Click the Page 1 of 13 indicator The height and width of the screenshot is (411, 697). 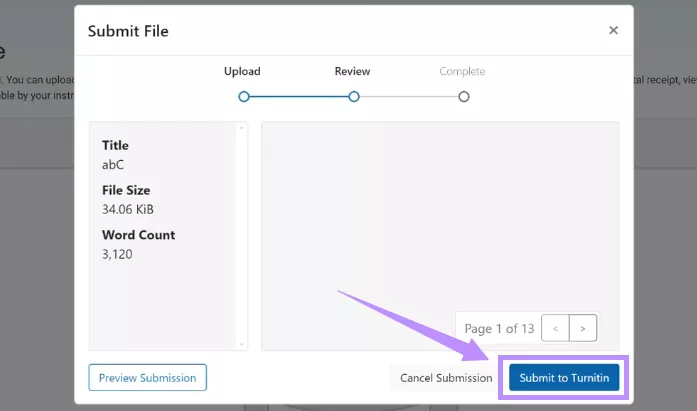[x=499, y=328]
